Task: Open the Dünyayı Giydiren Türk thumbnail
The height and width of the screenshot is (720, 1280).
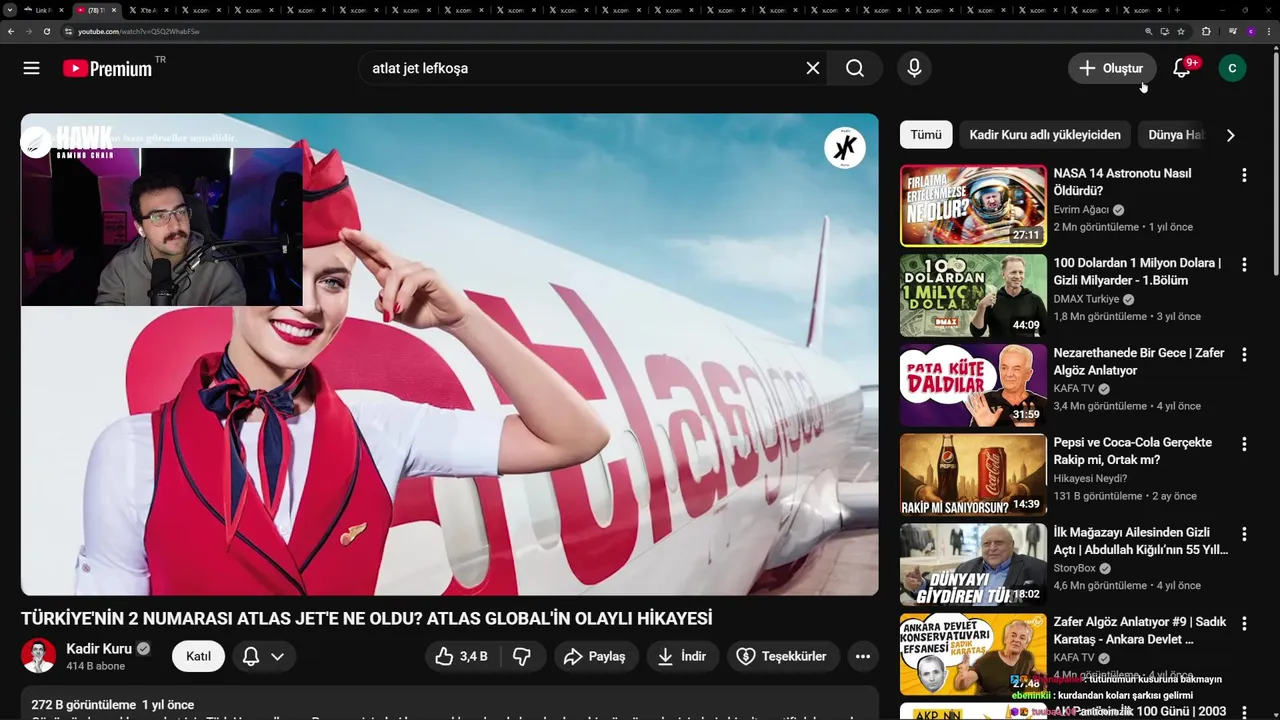Action: tap(973, 565)
